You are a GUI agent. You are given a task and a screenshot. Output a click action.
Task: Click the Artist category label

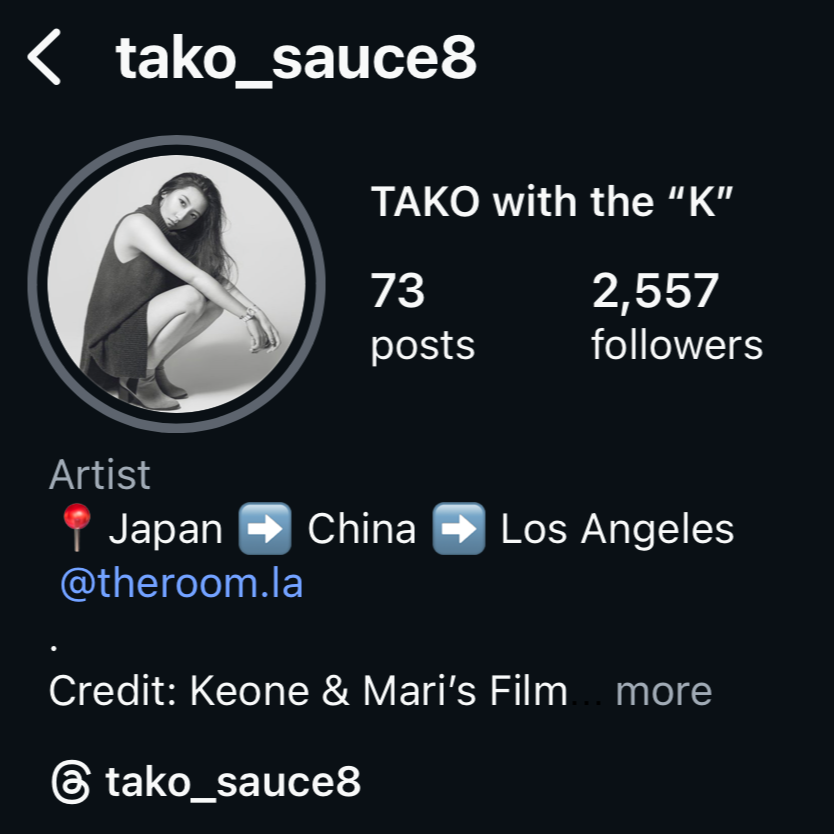pyautogui.click(x=99, y=474)
